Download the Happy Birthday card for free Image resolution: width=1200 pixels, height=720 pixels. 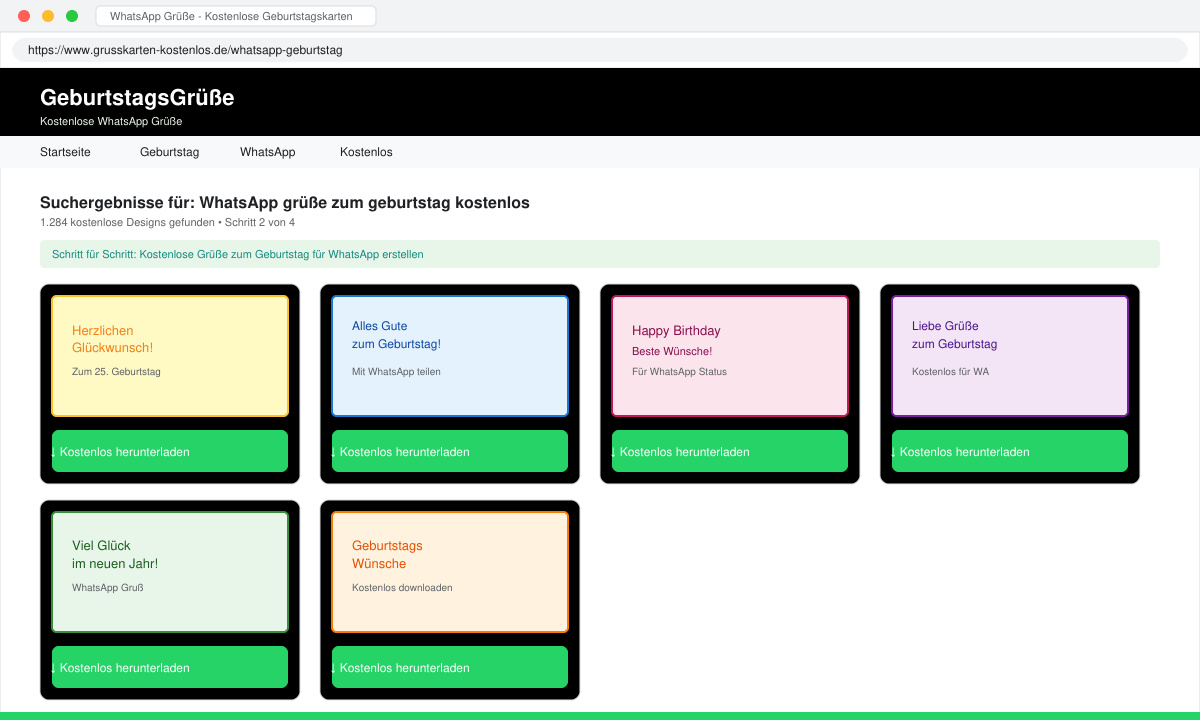pos(730,451)
